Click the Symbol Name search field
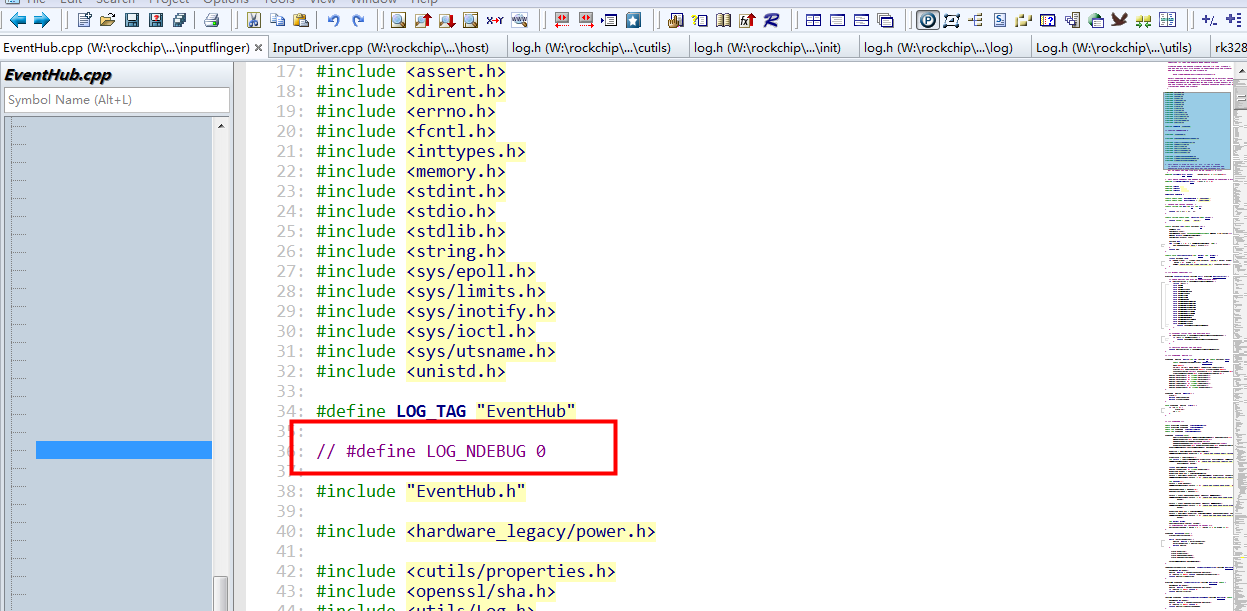 (x=117, y=100)
